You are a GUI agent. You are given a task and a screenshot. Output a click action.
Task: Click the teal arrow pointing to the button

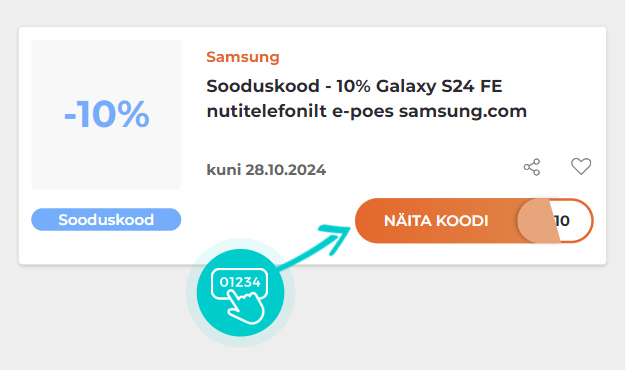tap(315, 246)
